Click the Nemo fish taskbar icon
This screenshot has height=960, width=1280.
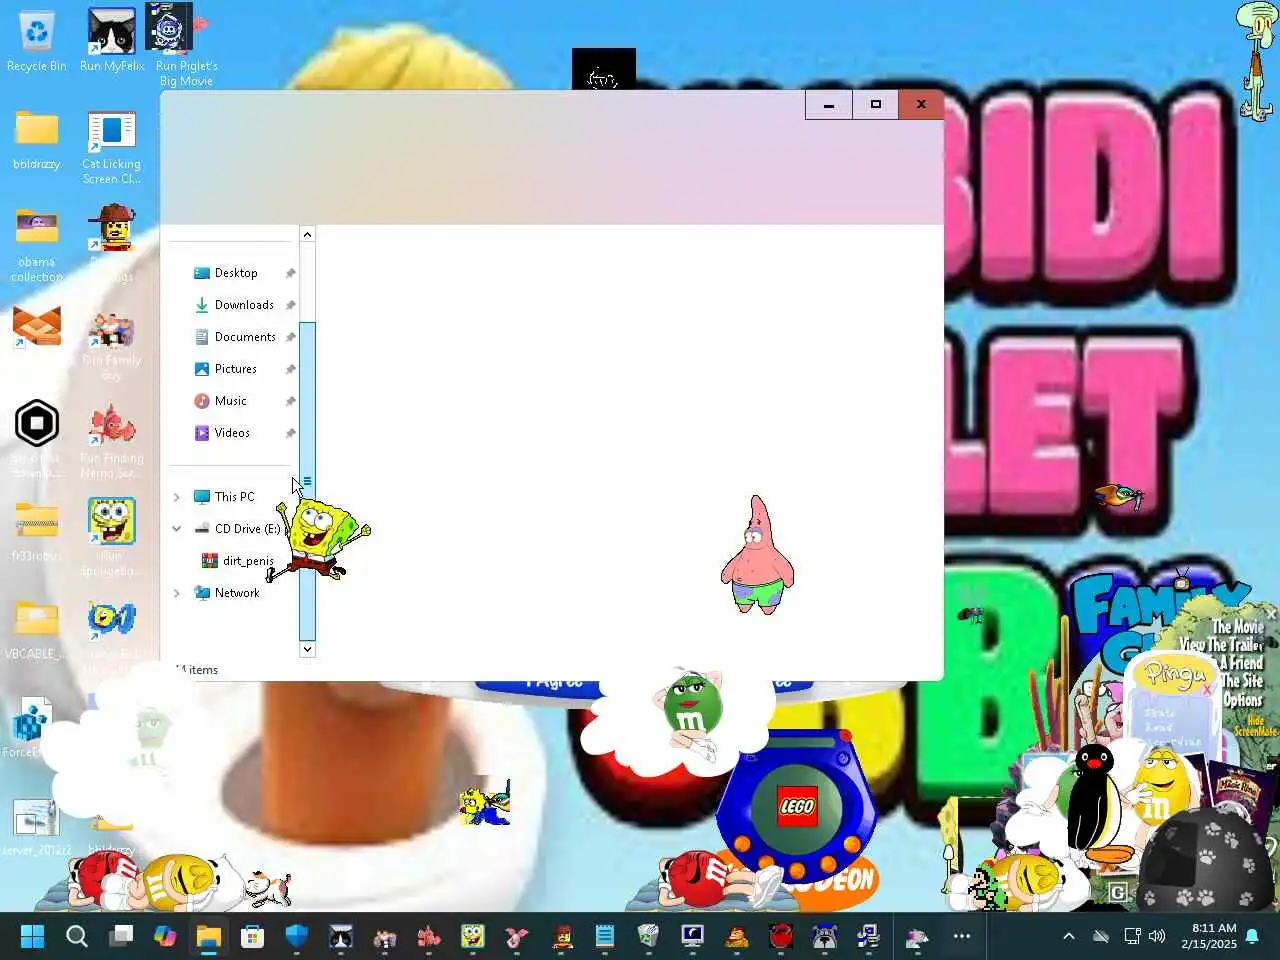[429, 936]
